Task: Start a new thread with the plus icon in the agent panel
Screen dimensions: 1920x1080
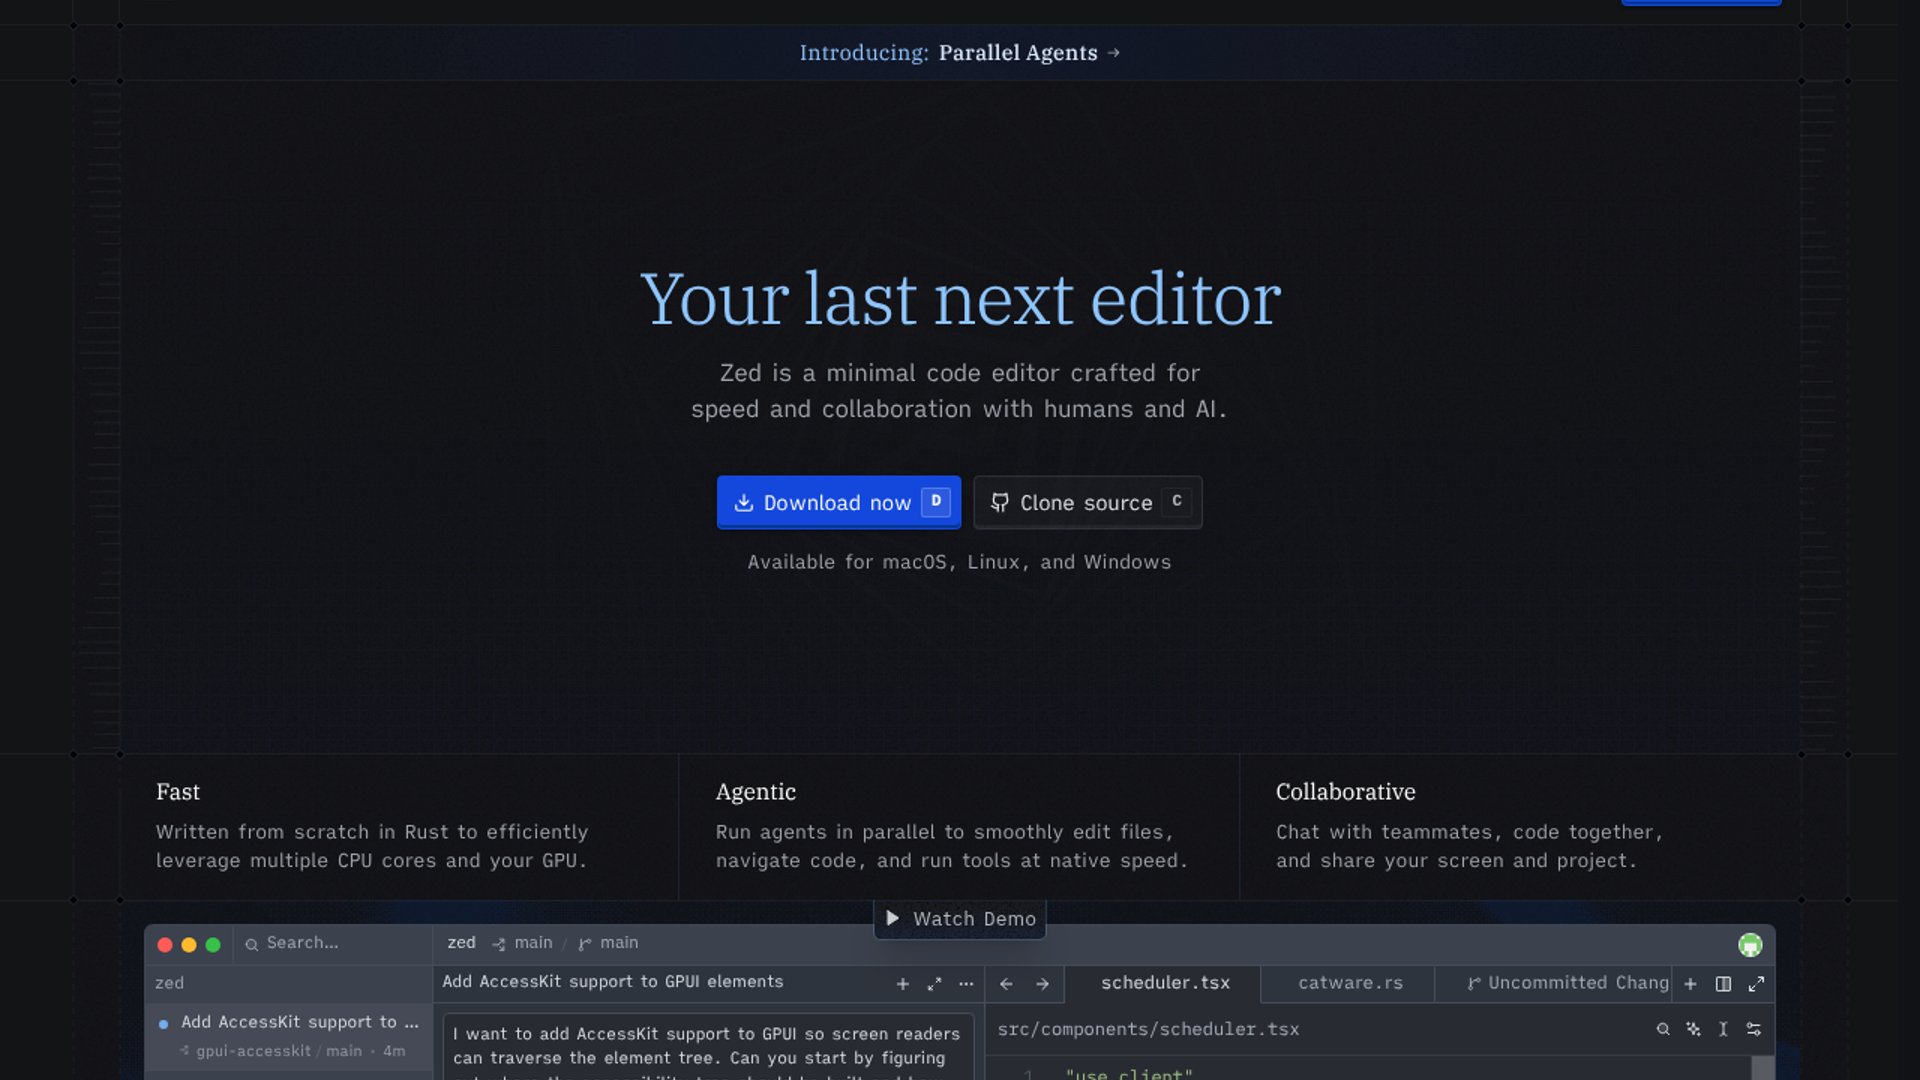Action: 902,984
